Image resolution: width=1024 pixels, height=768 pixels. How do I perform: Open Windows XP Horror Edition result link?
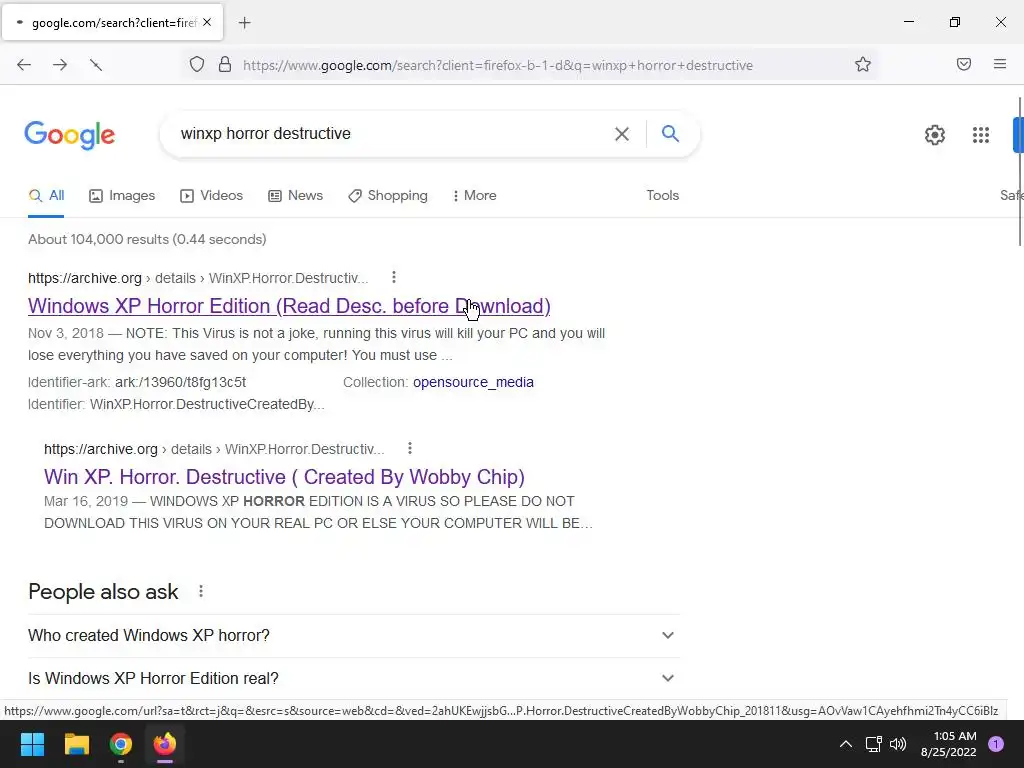289,306
